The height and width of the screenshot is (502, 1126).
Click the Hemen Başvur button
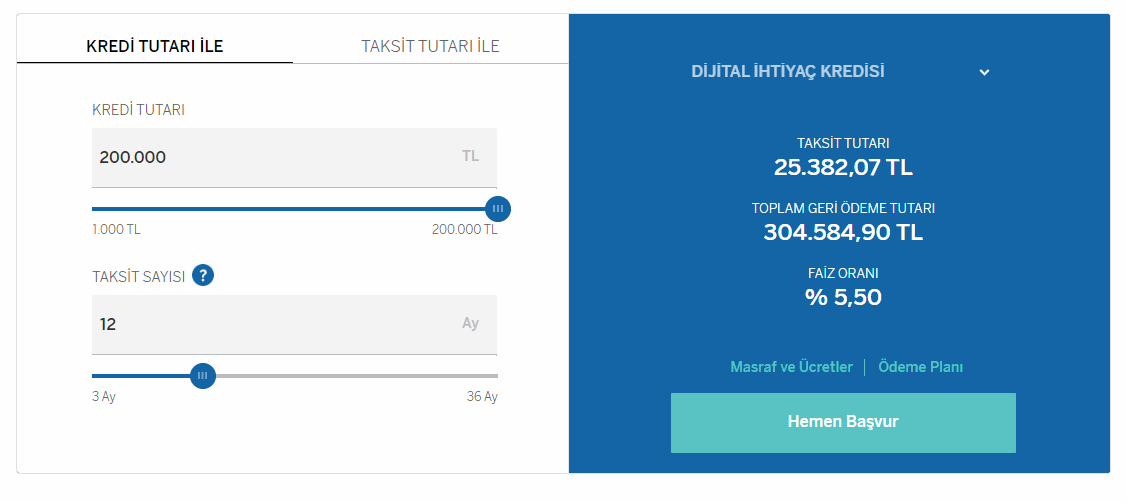(843, 422)
